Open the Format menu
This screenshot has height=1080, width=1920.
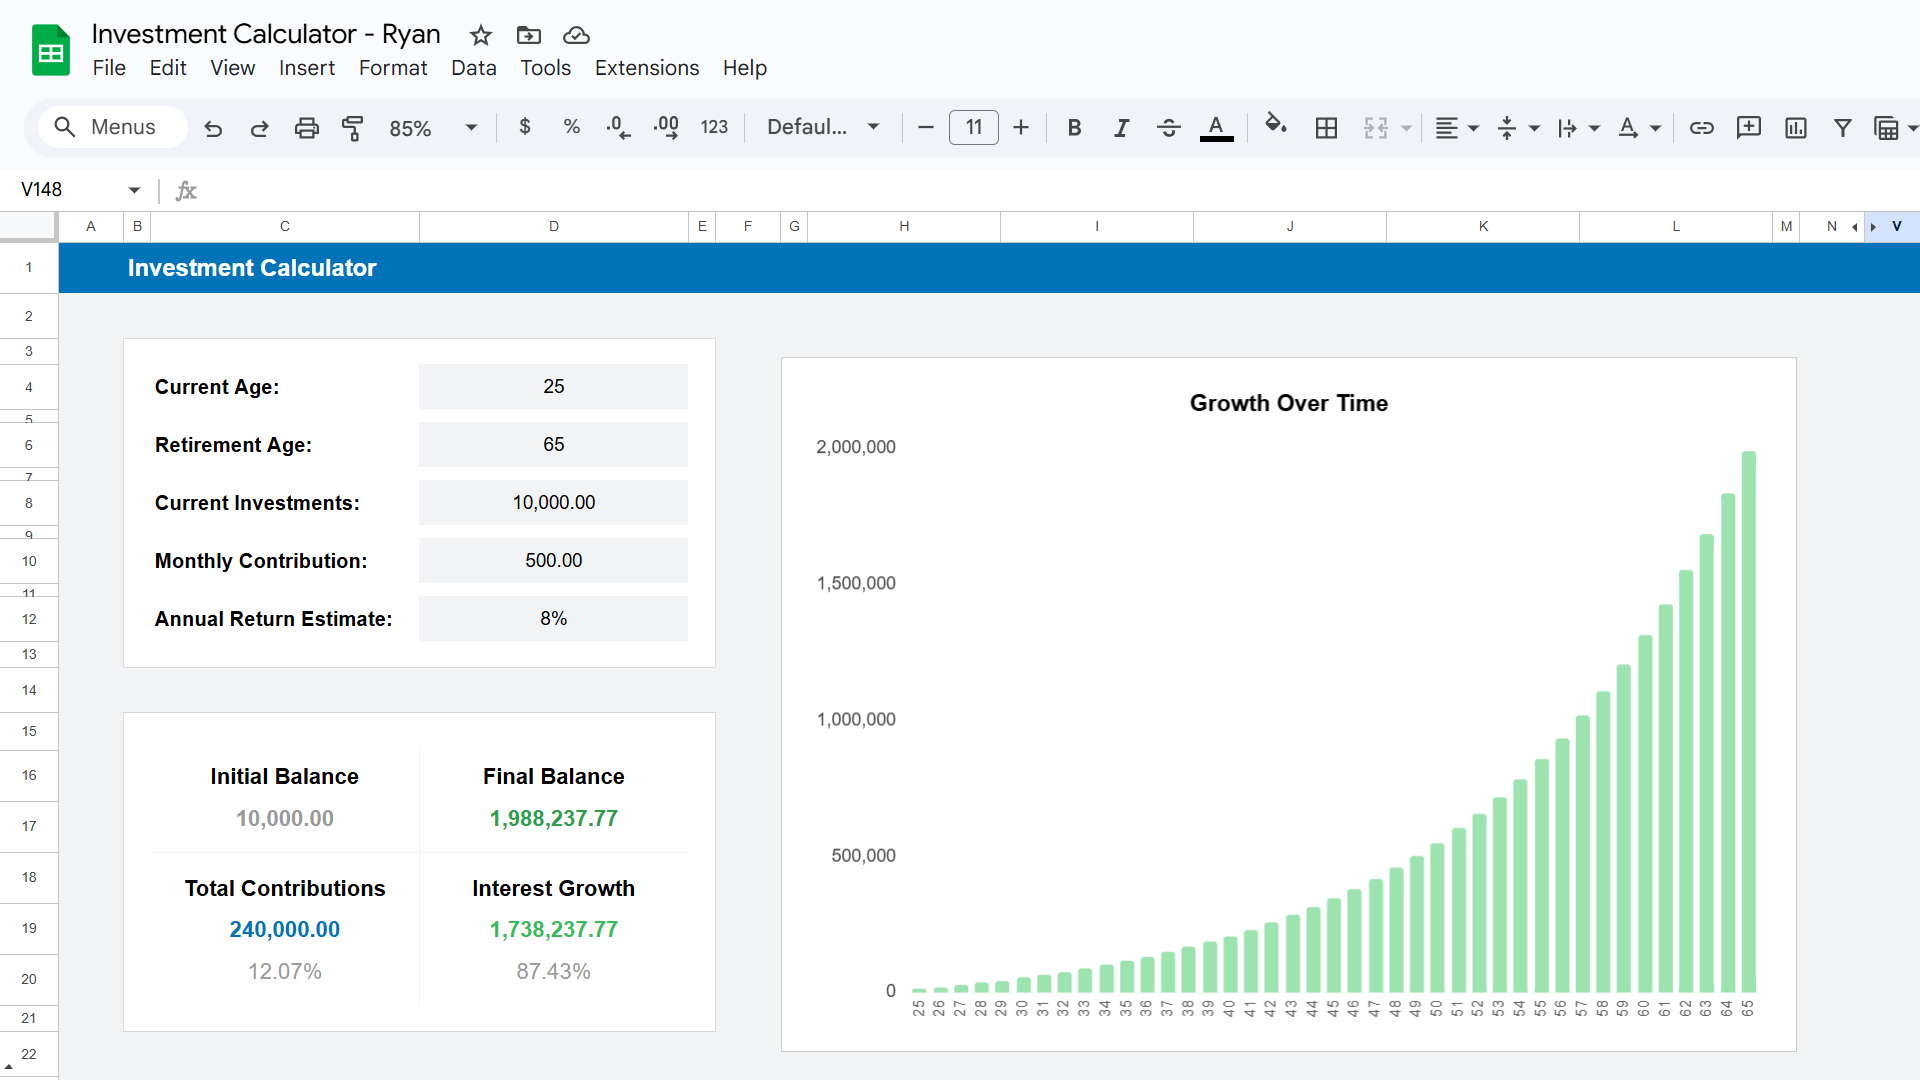(393, 68)
